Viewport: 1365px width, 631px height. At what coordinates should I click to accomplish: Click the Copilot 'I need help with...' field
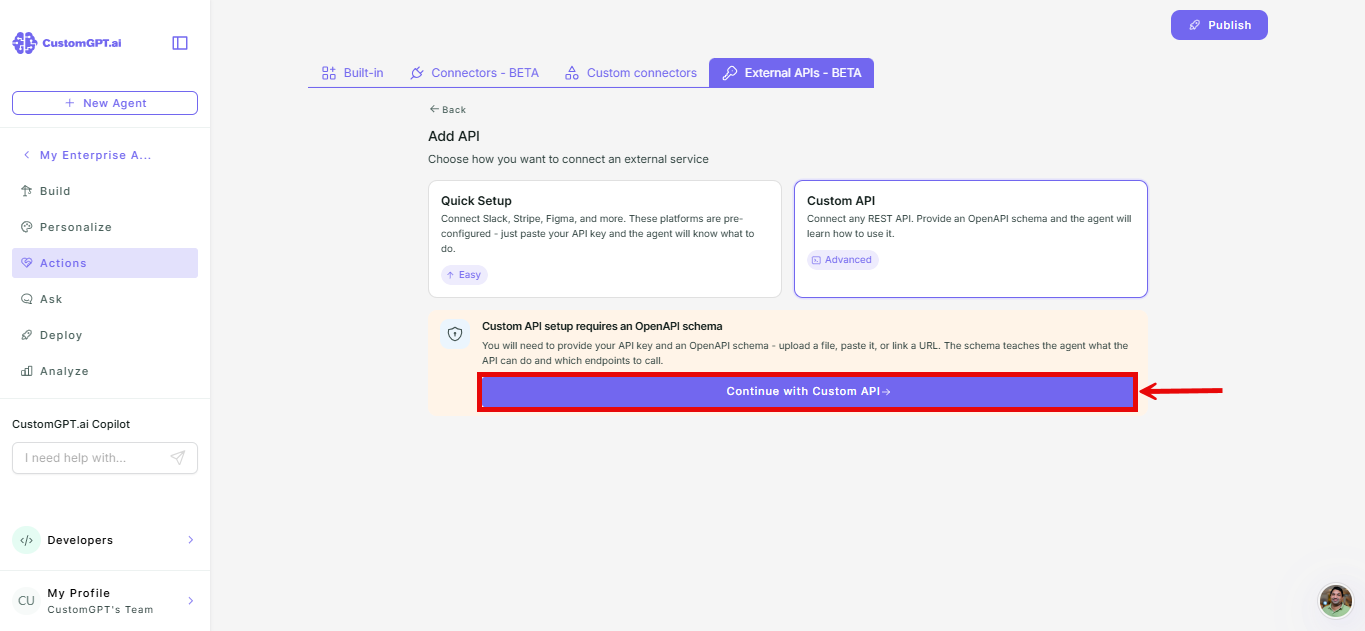tap(105, 458)
